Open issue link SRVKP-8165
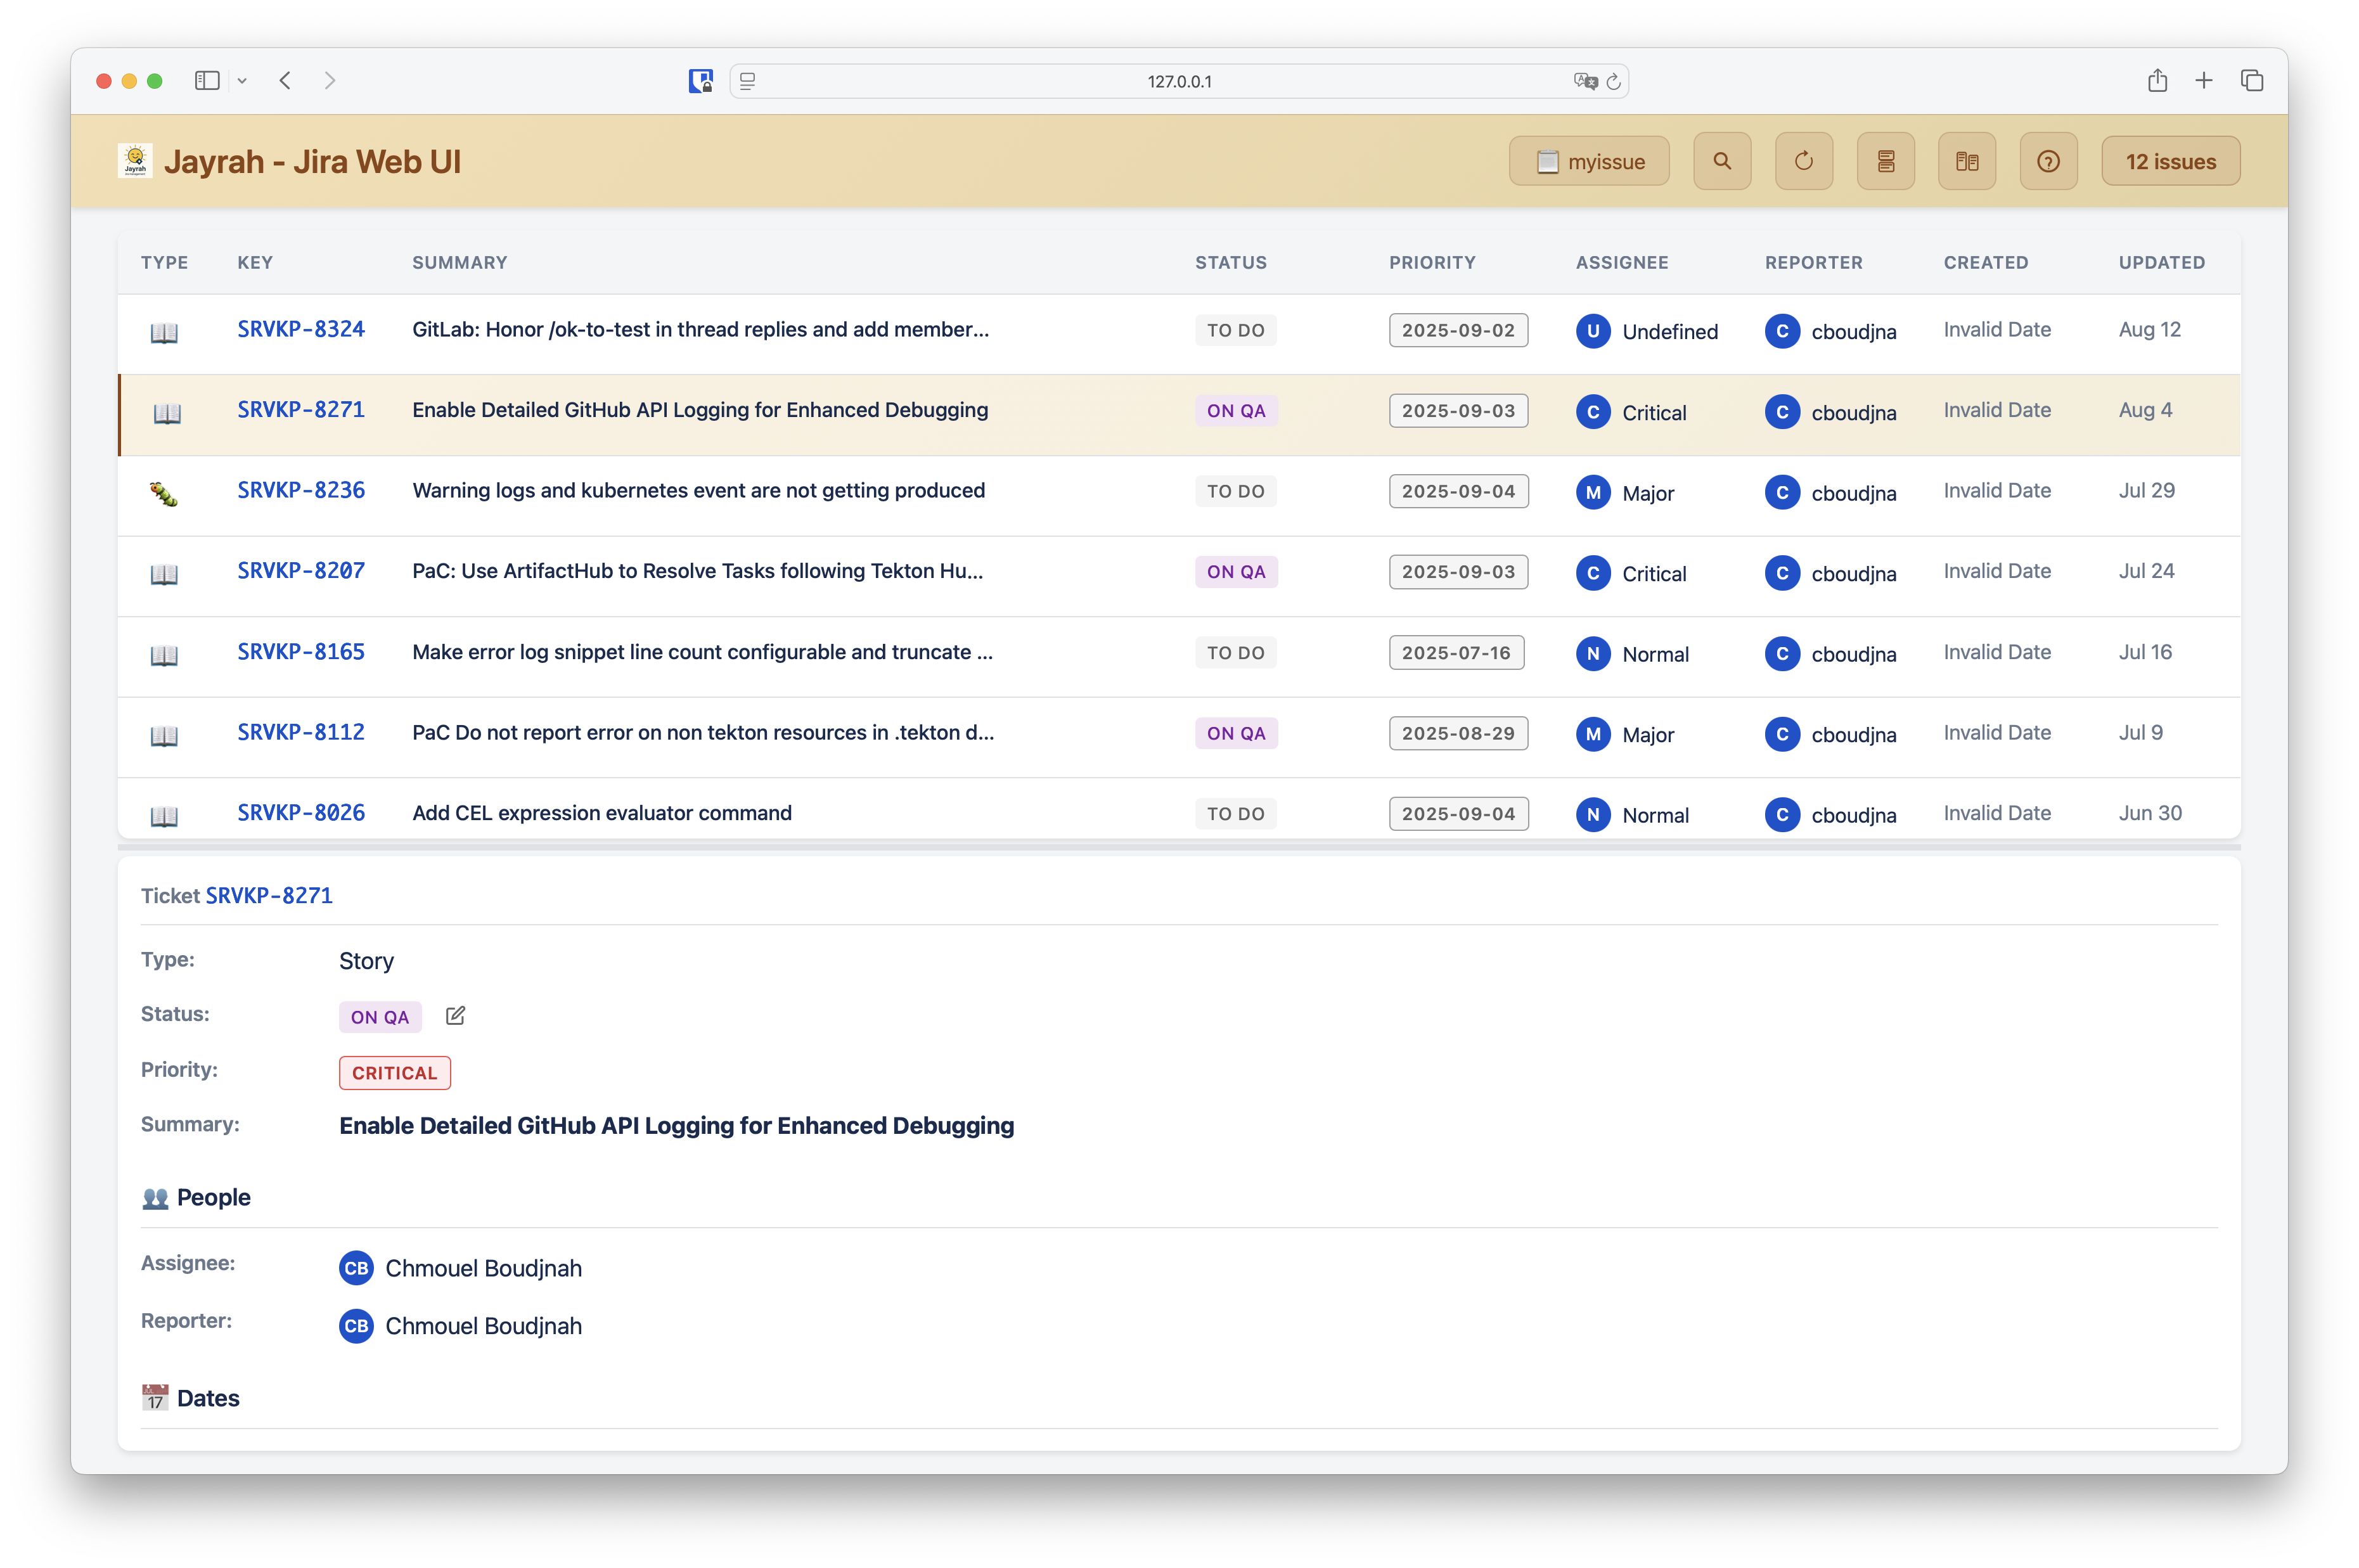 (301, 652)
